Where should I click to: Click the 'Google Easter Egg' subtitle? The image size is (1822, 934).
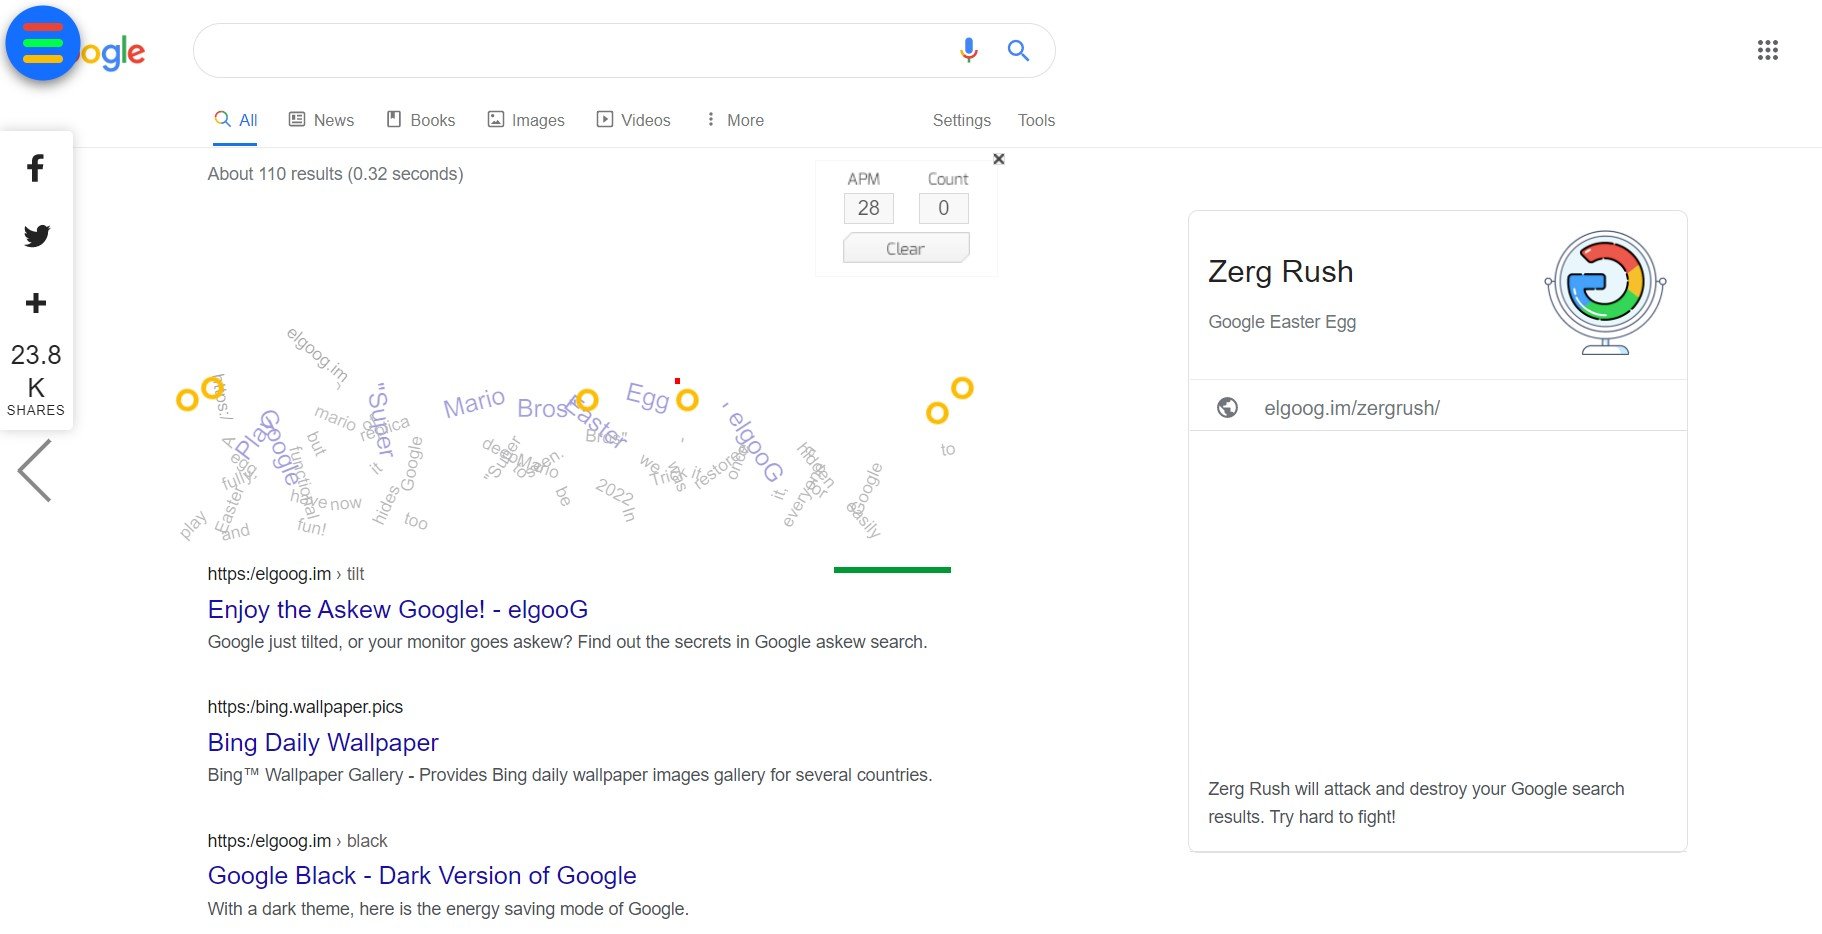pos(1282,322)
